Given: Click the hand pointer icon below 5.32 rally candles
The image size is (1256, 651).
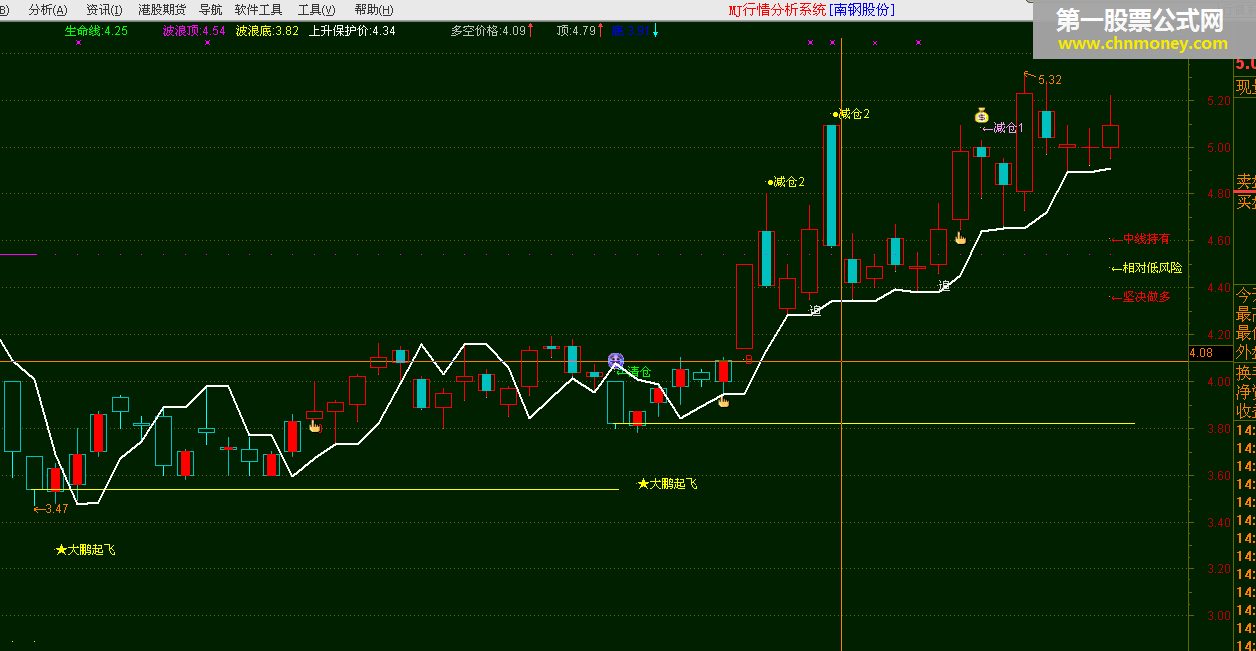Looking at the screenshot, I should pos(961,238).
